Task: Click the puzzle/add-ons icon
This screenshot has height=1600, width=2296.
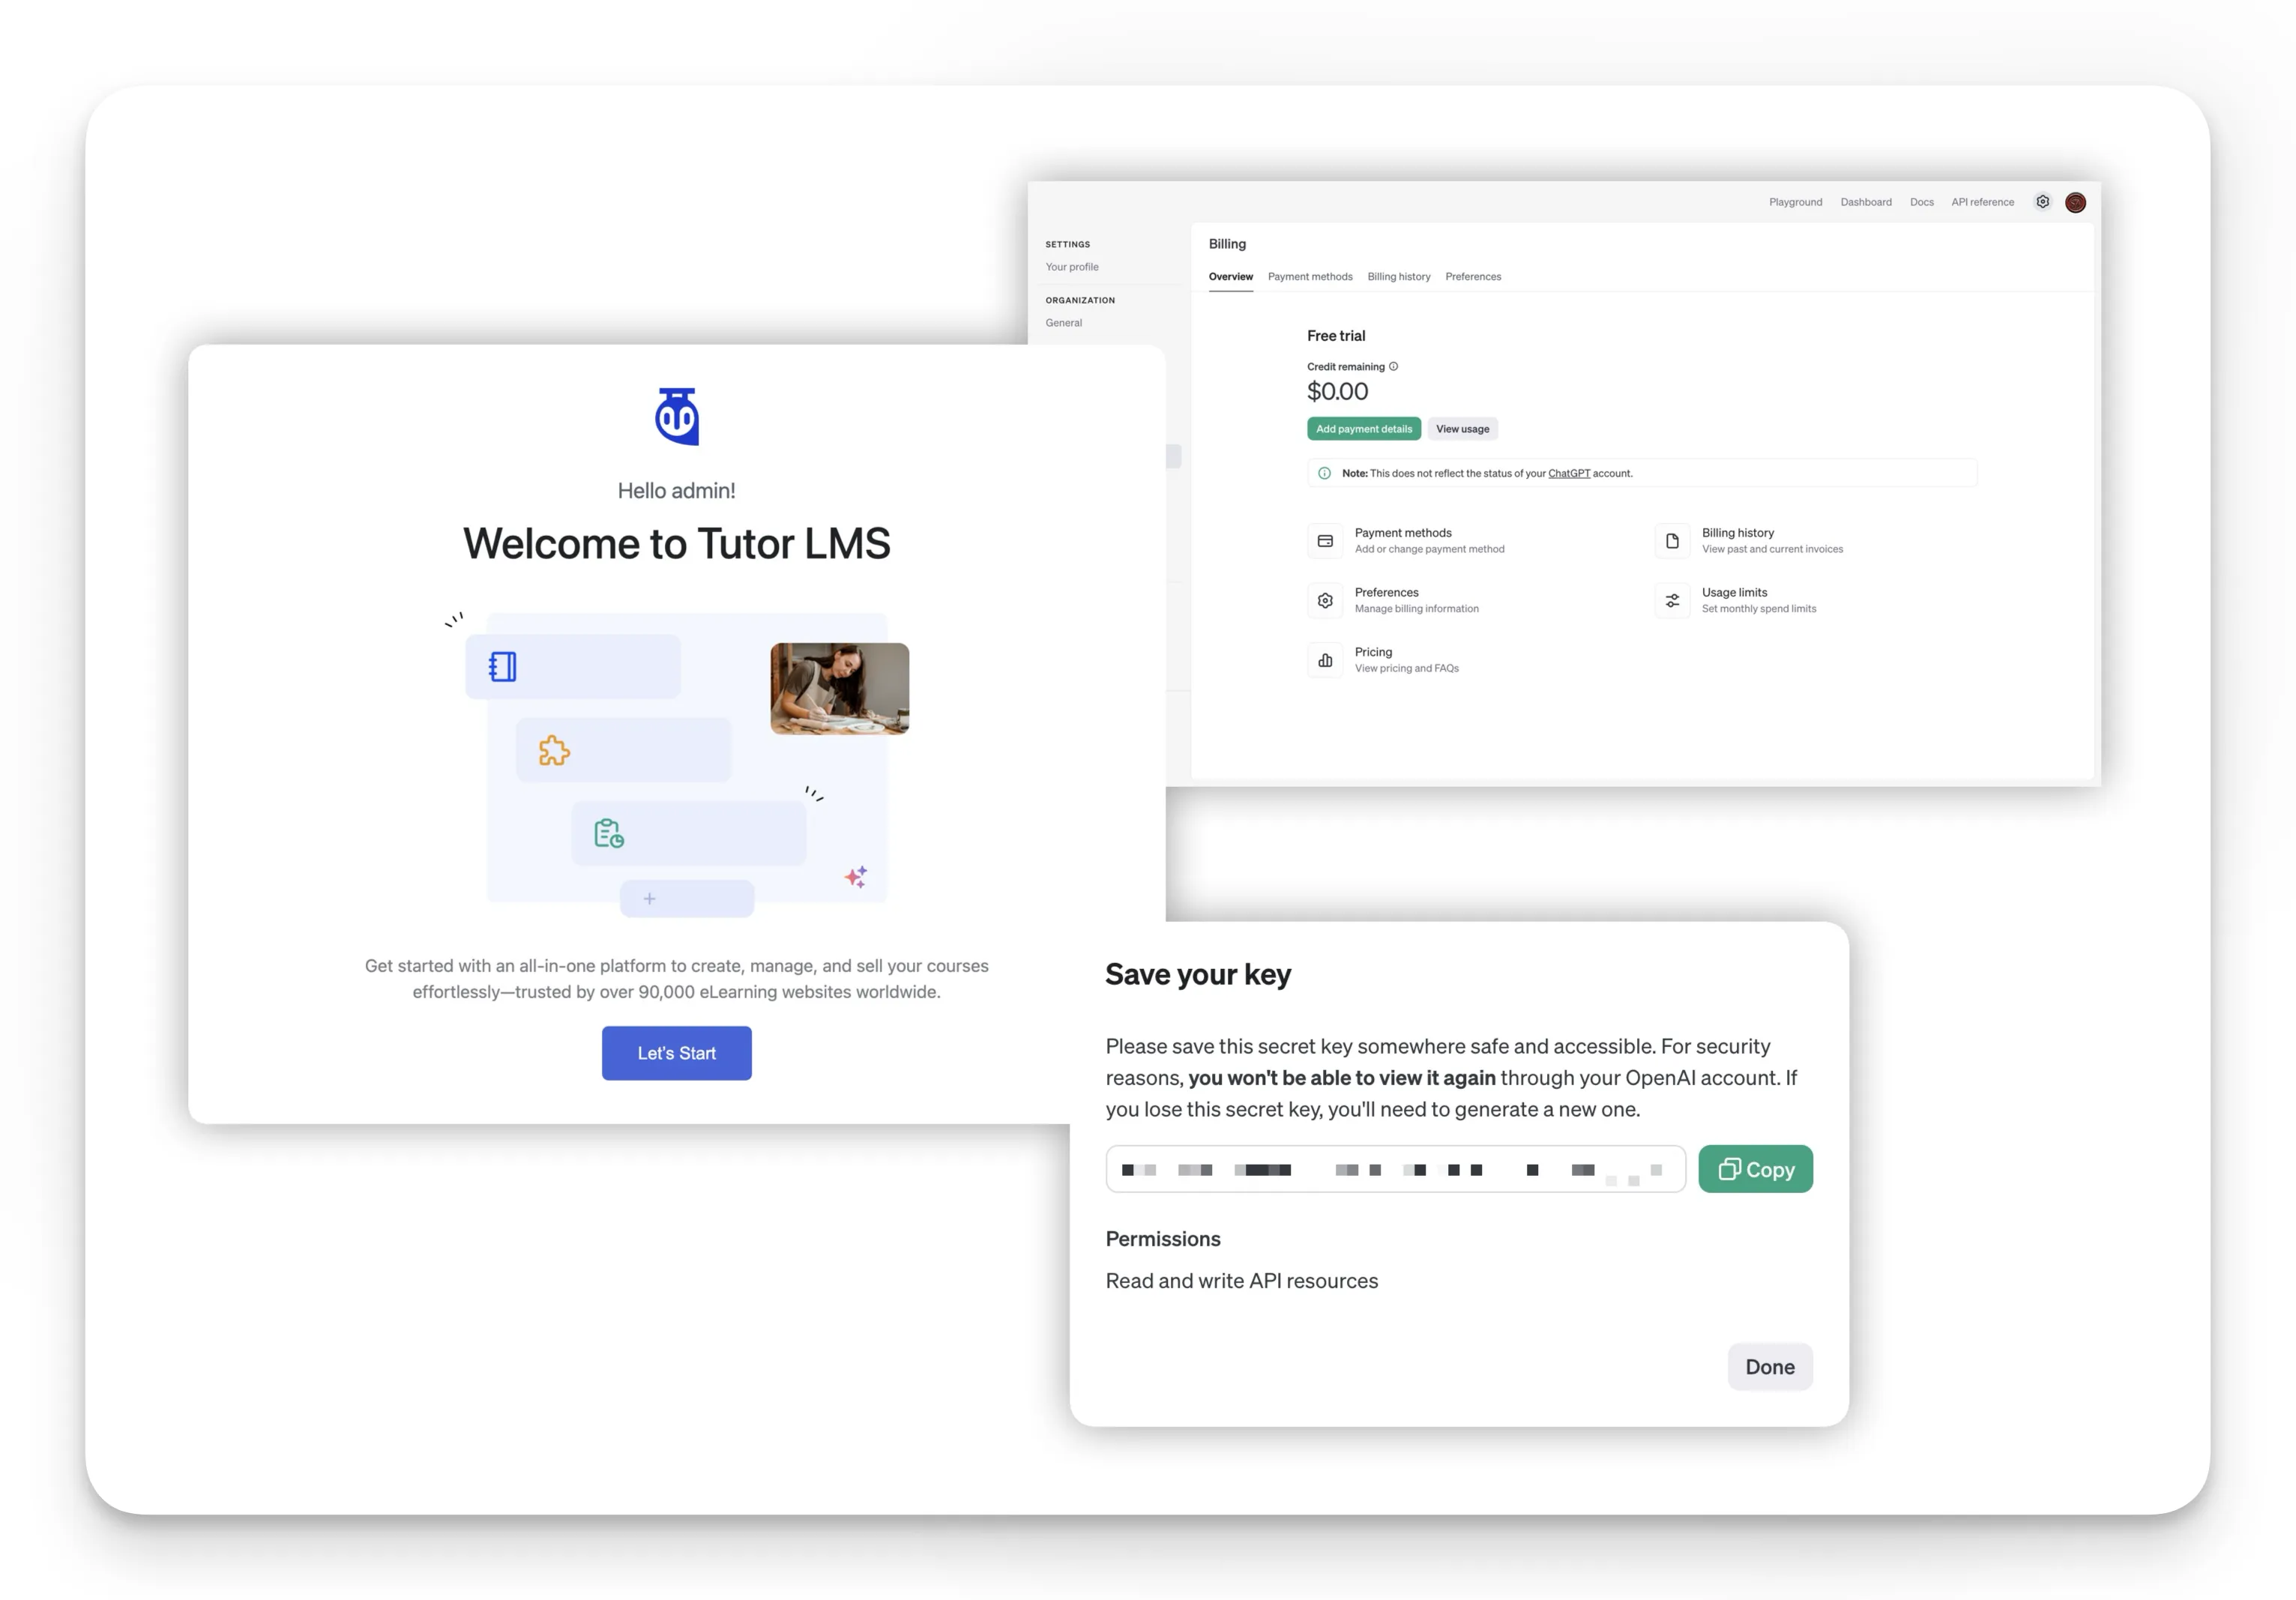Action: tap(553, 750)
